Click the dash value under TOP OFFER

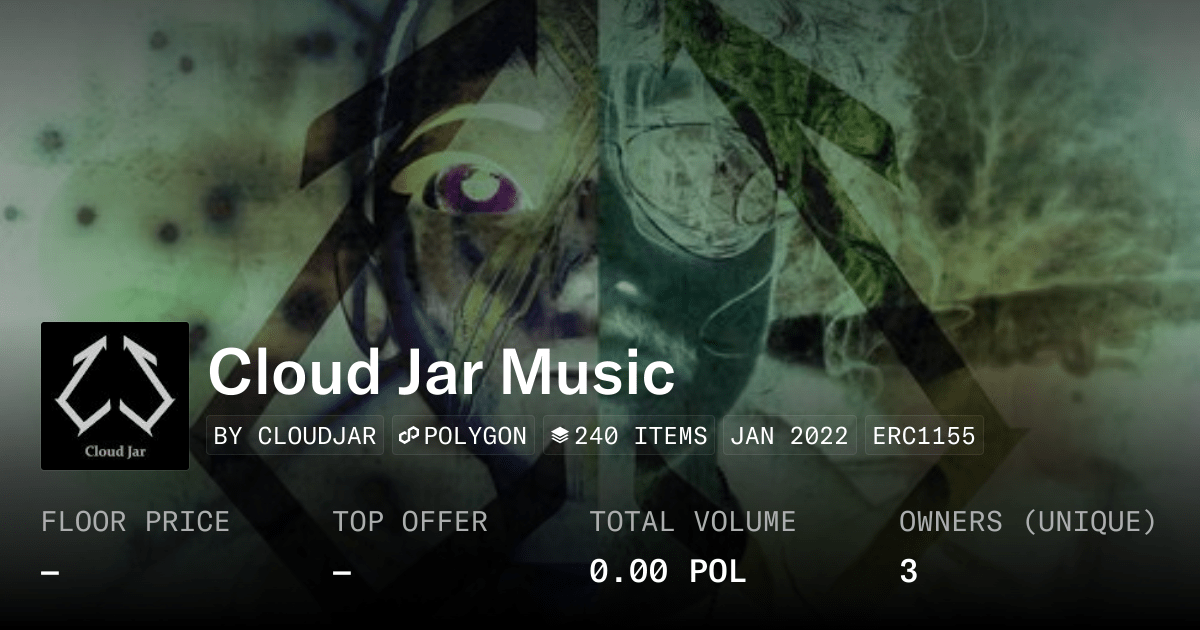coord(342,572)
